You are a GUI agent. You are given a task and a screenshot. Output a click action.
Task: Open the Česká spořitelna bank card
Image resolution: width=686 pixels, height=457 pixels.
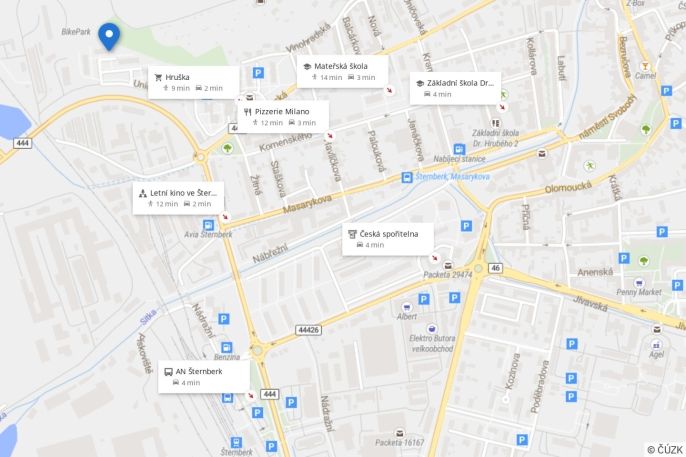pyautogui.click(x=388, y=239)
